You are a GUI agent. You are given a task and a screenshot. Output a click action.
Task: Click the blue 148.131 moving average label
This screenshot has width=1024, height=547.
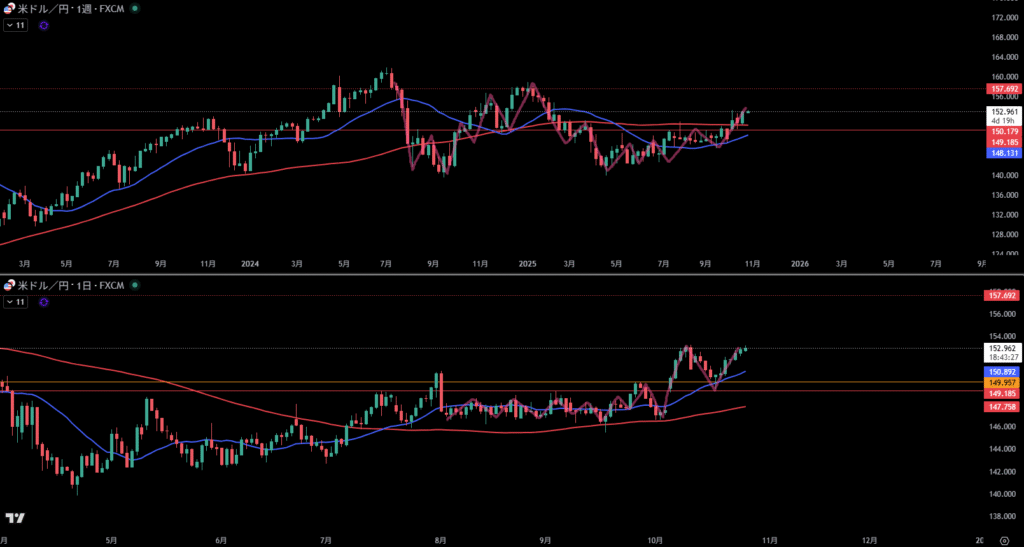click(x=1002, y=154)
